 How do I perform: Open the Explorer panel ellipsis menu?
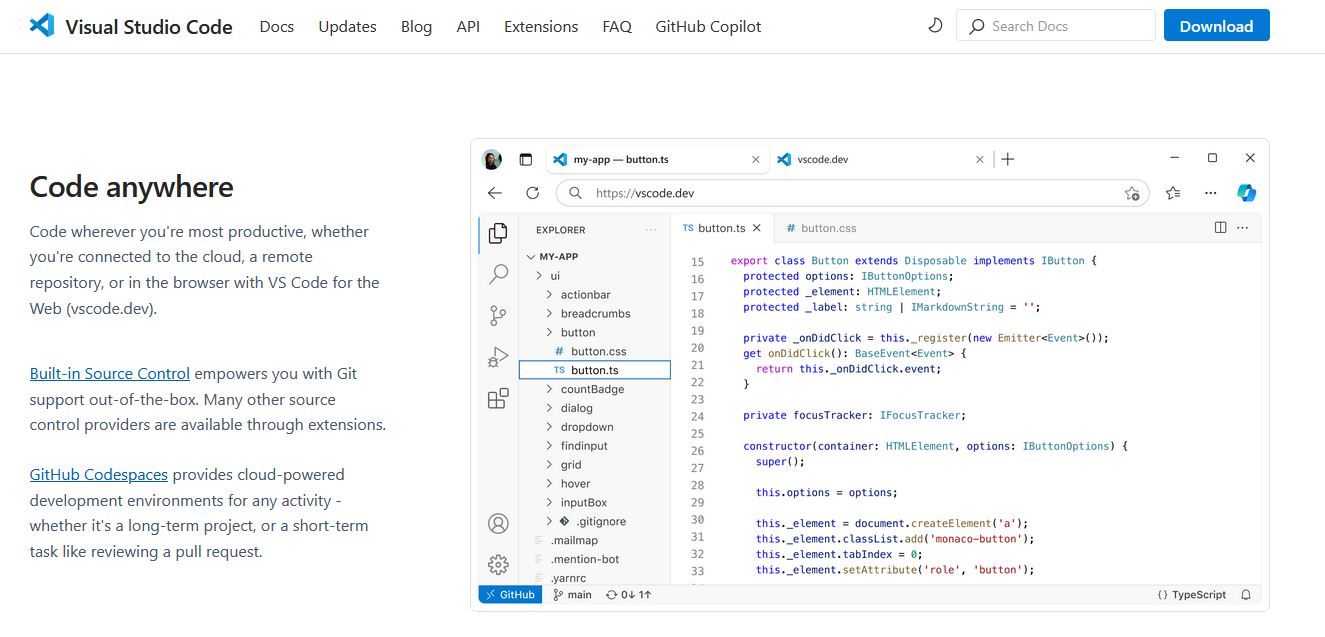(x=652, y=230)
